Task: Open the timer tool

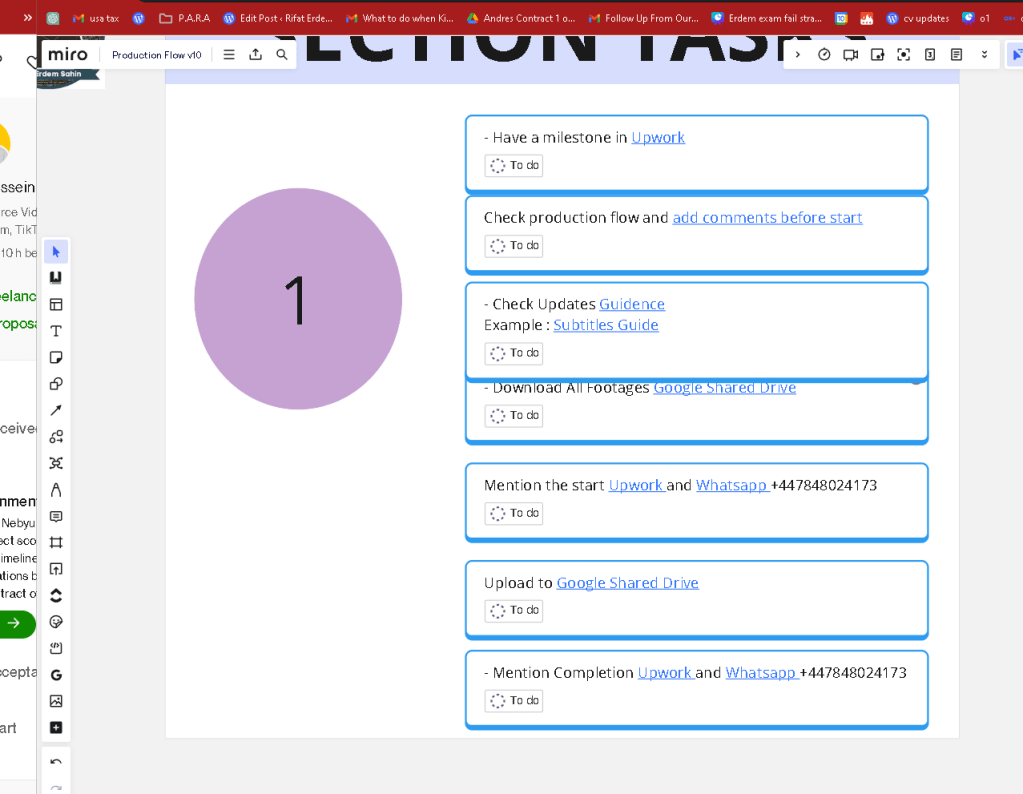Action: (x=824, y=55)
